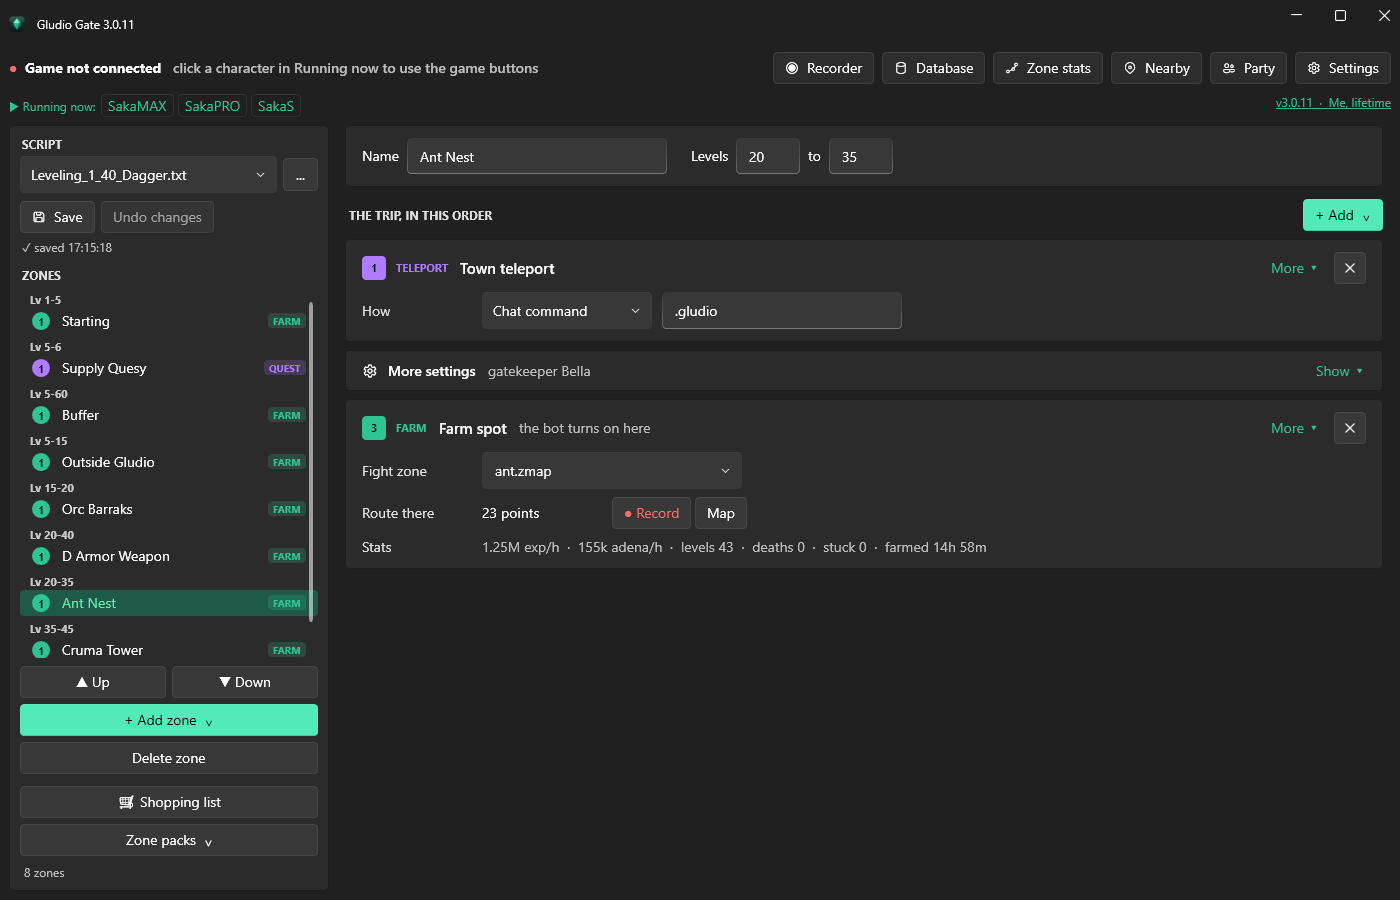This screenshot has width=1400, height=900.
Task: Show the More settings section
Action: [x=1339, y=371]
